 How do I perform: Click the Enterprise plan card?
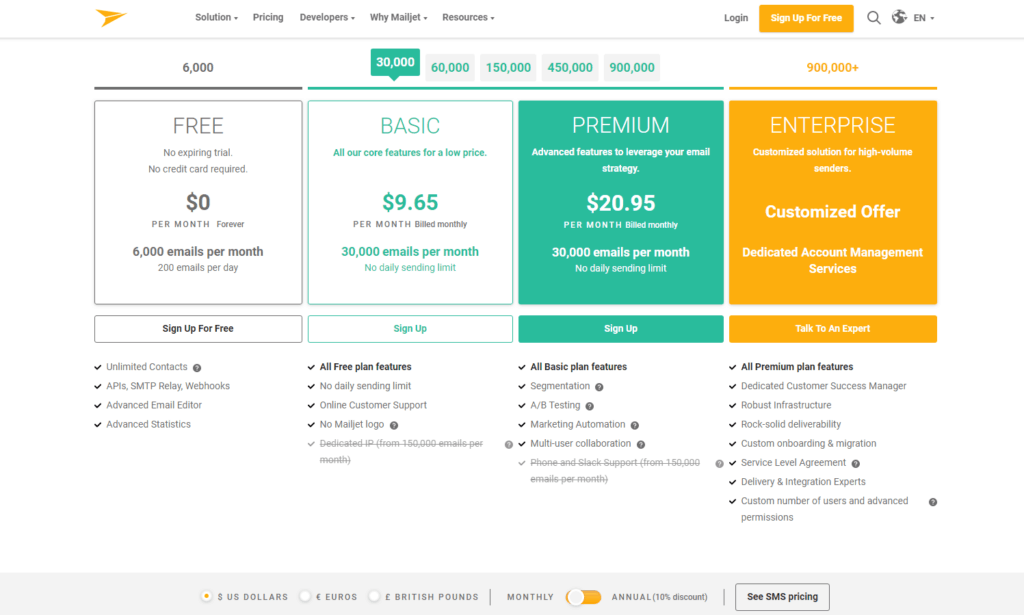[x=833, y=202]
